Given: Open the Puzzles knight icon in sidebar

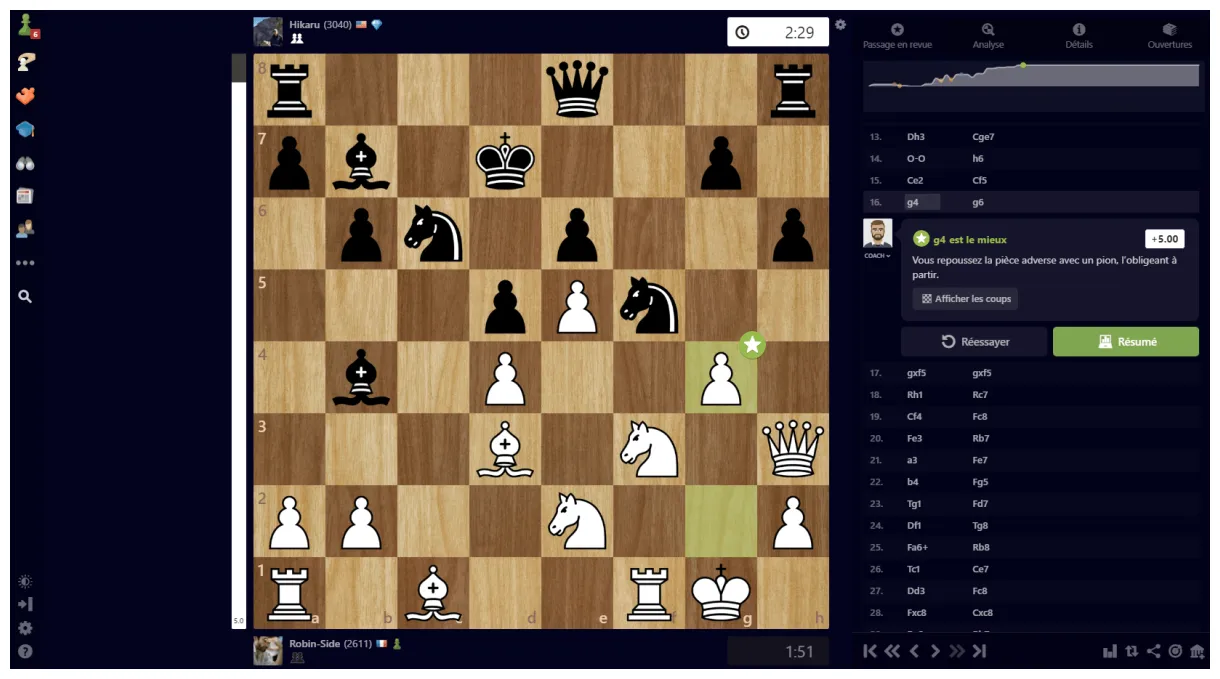Looking at the screenshot, I should click(x=26, y=62).
